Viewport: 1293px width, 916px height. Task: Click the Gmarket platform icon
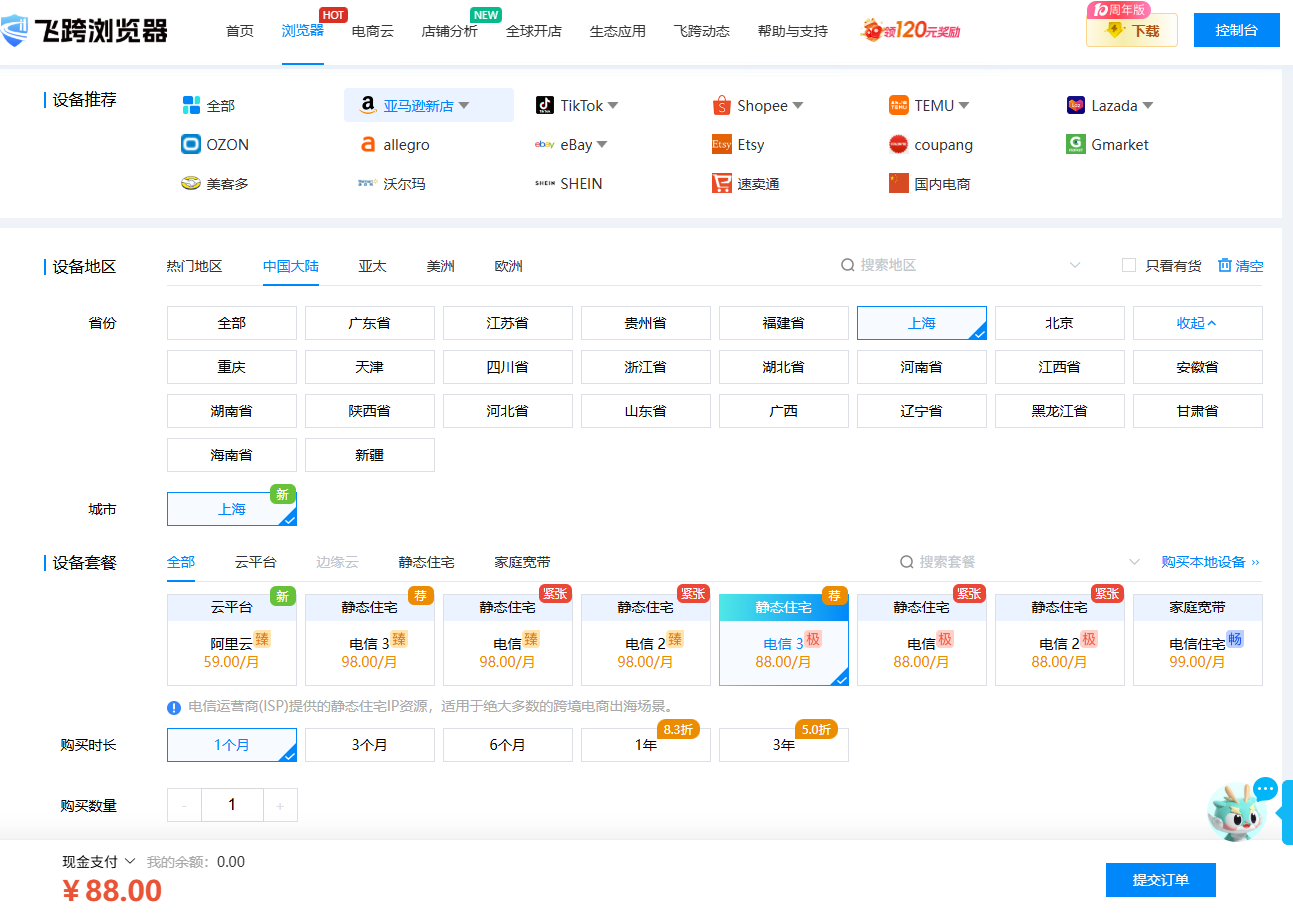(x=1076, y=144)
